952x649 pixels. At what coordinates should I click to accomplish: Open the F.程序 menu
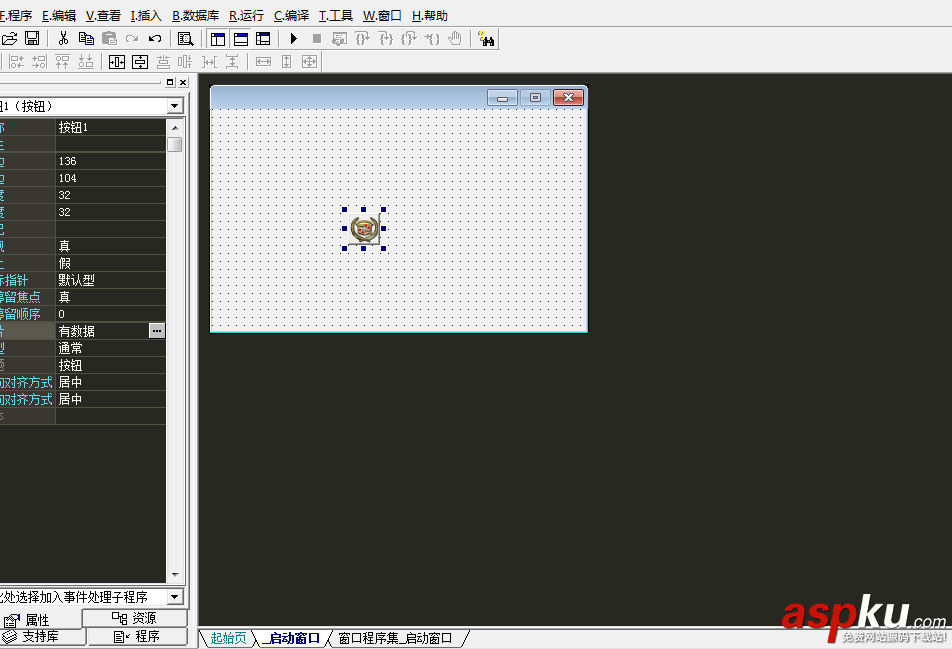[x=16, y=16]
